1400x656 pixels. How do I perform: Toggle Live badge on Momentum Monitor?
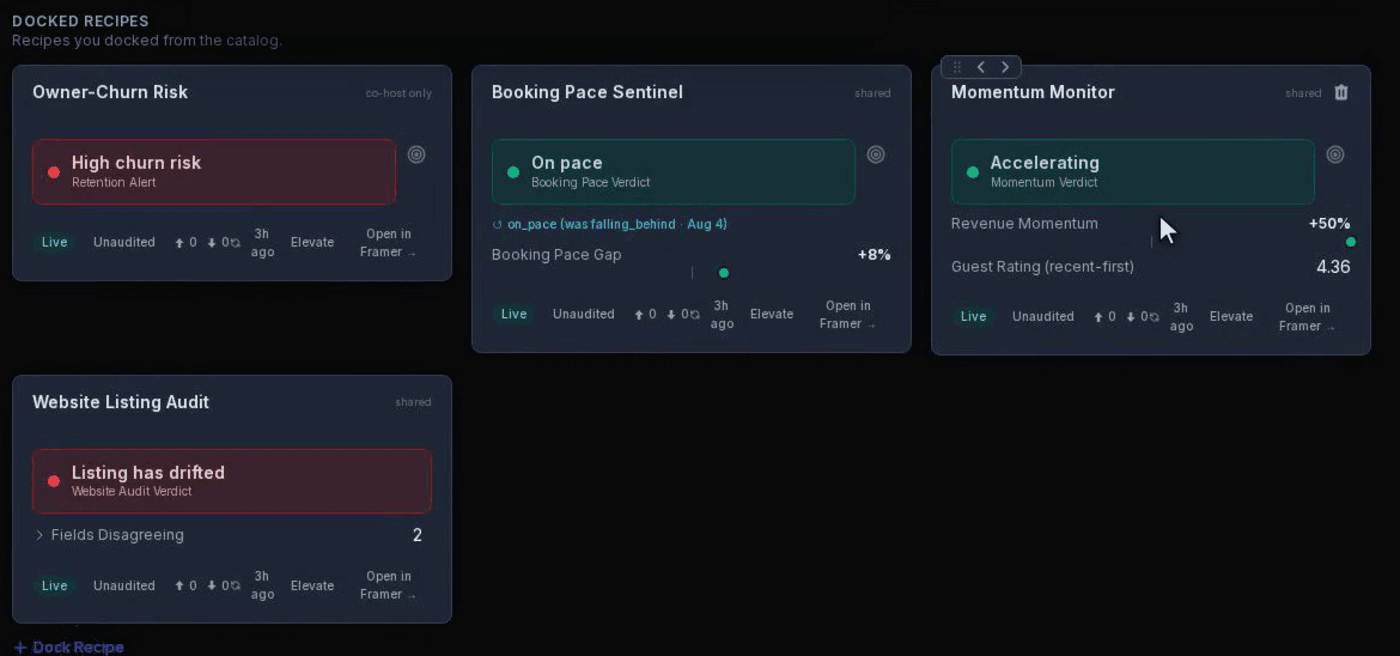pyautogui.click(x=973, y=316)
